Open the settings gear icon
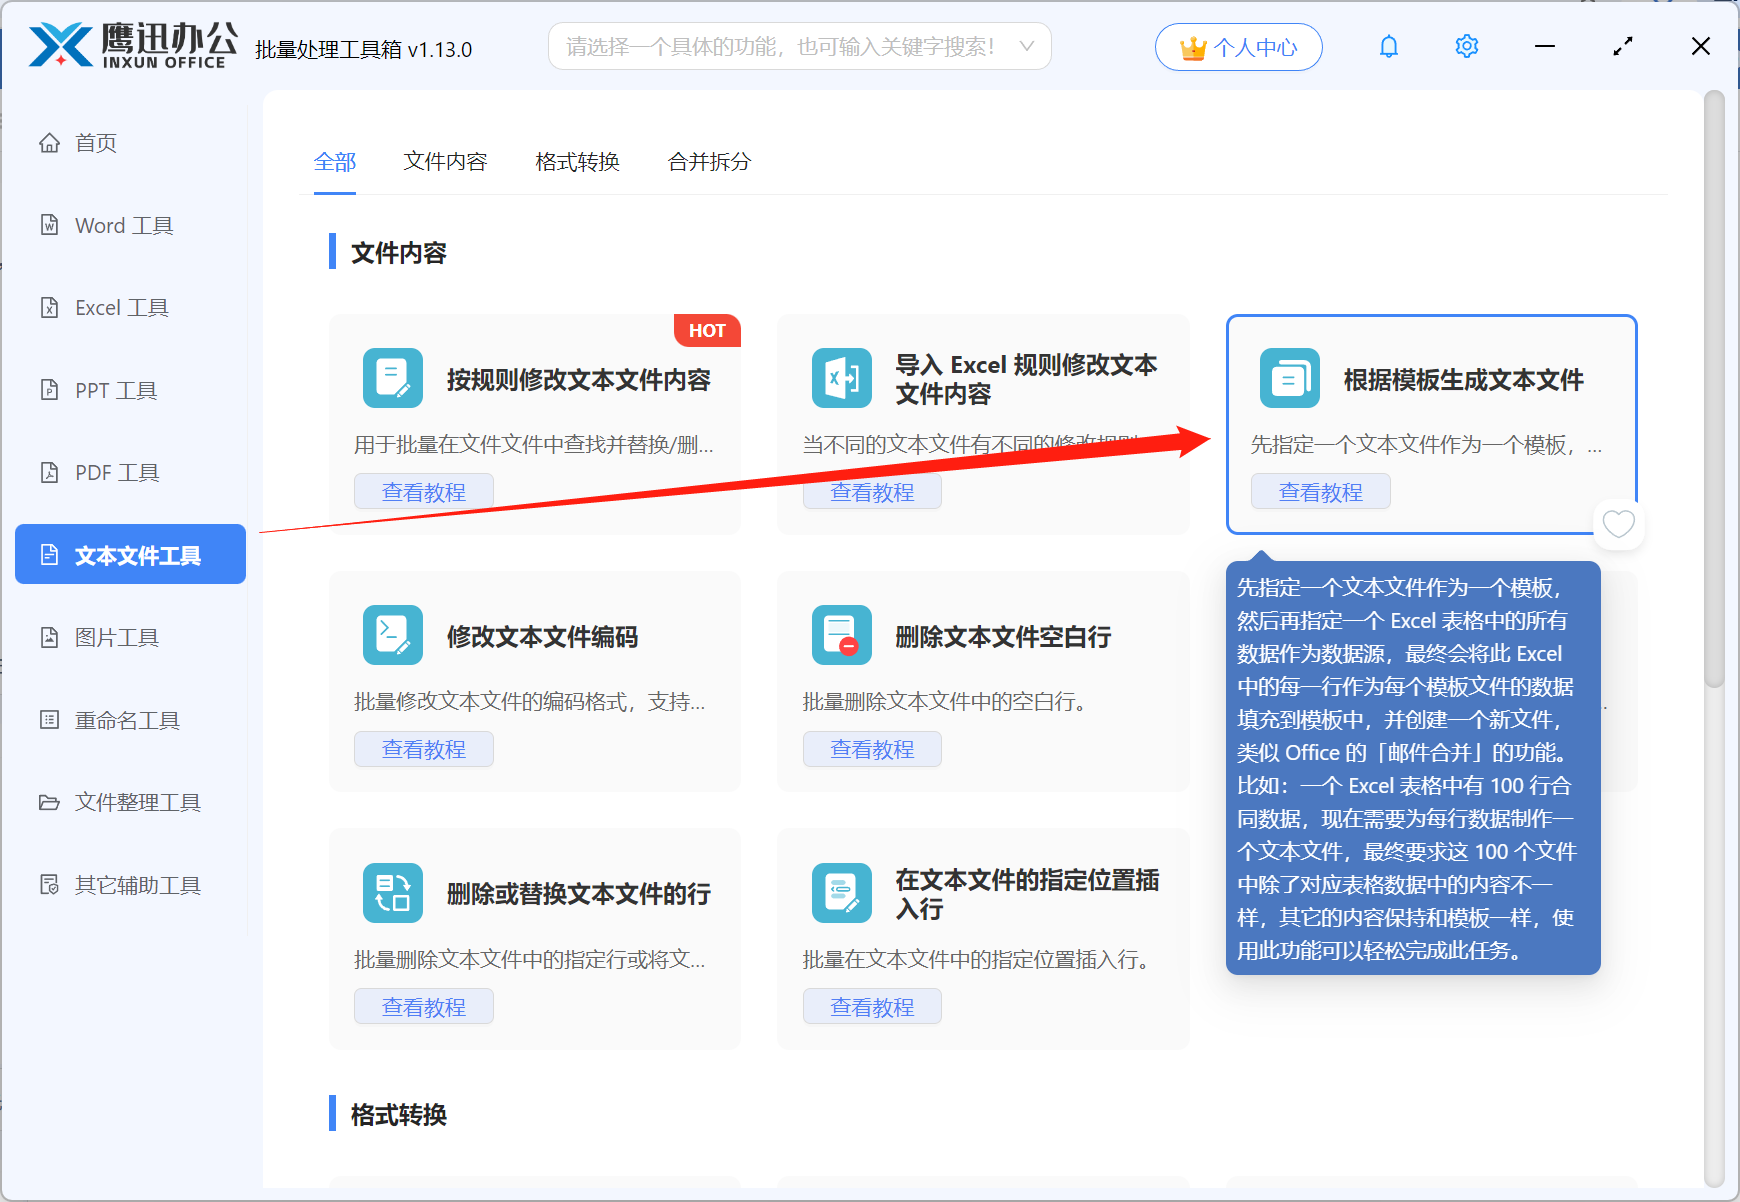The height and width of the screenshot is (1202, 1740). click(x=1466, y=46)
